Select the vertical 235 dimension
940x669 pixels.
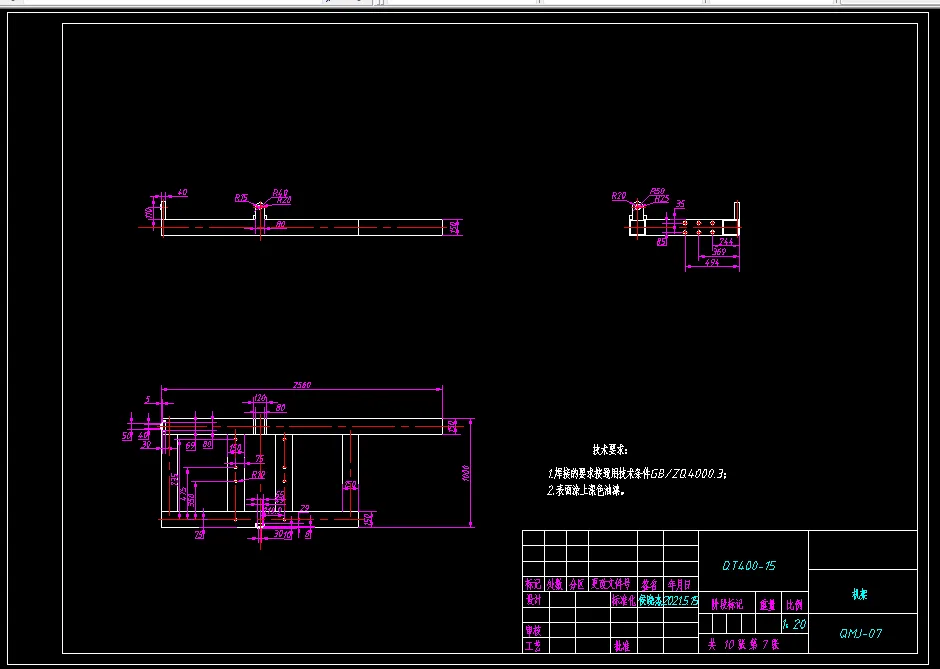tap(174, 480)
